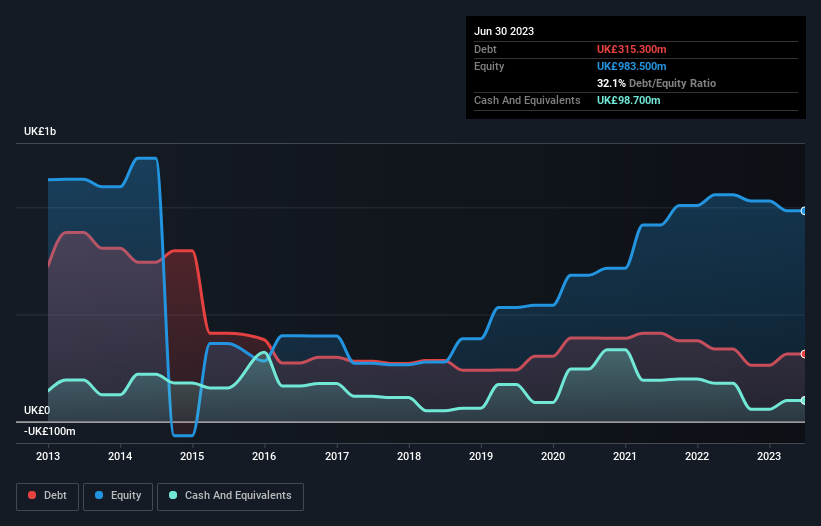Toggle the Equity series legend button
The width and height of the screenshot is (821, 526).
pyautogui.click(x=118, y=496)
